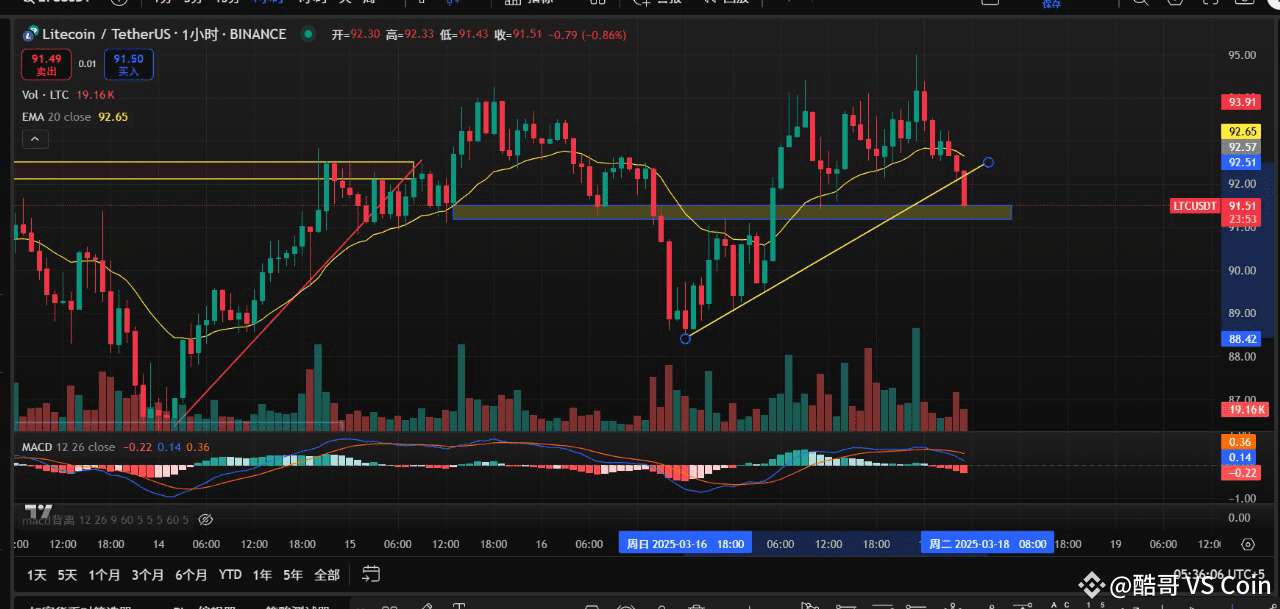The width and height of the screenshot is (1280, 609).
Task: Select the 5天 time range
Action: pos(67,575)
